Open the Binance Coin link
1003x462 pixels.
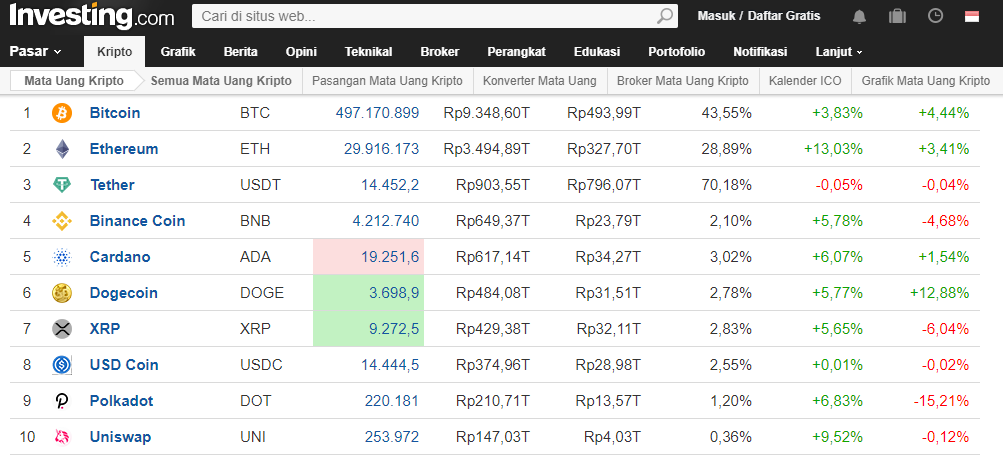[137, 221]
